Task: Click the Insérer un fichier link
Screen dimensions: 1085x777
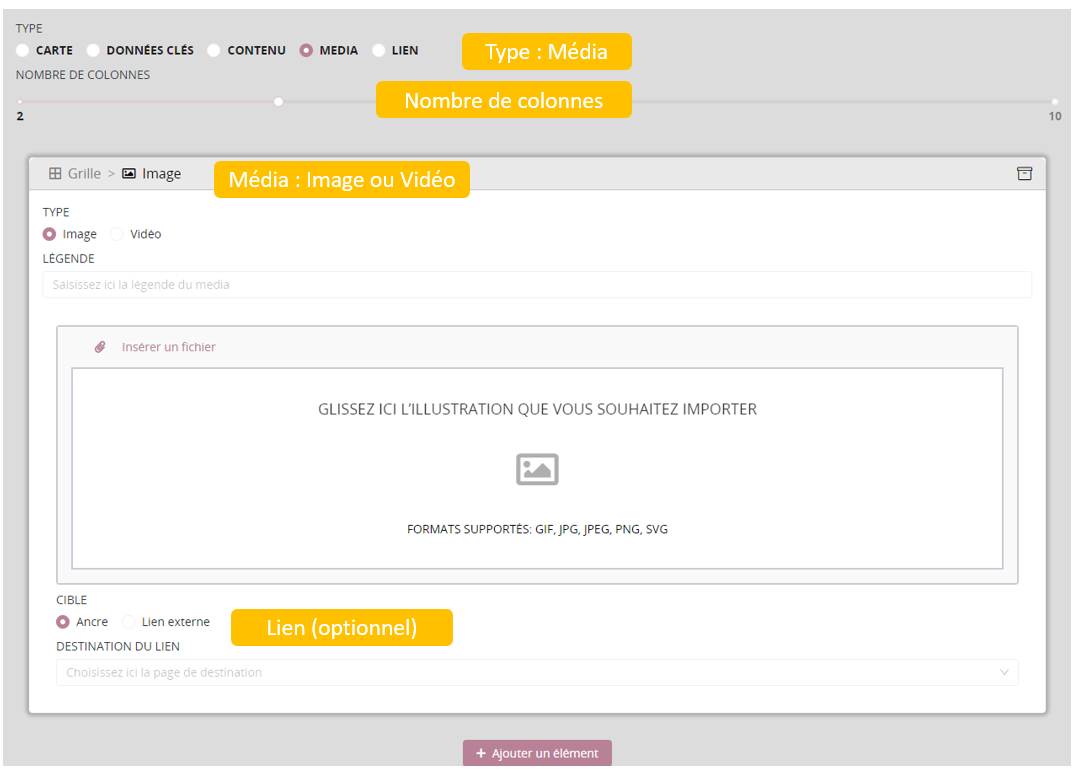Action: click(168, 347)
